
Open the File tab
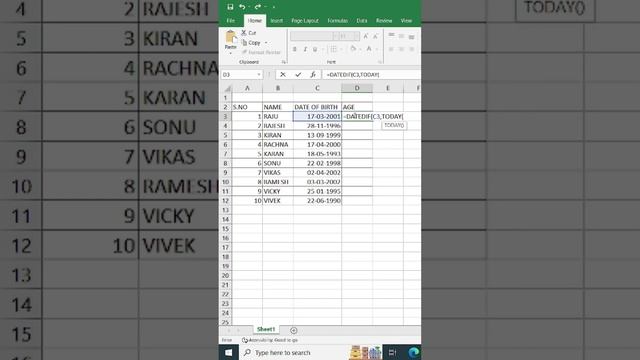coord(231,20)
